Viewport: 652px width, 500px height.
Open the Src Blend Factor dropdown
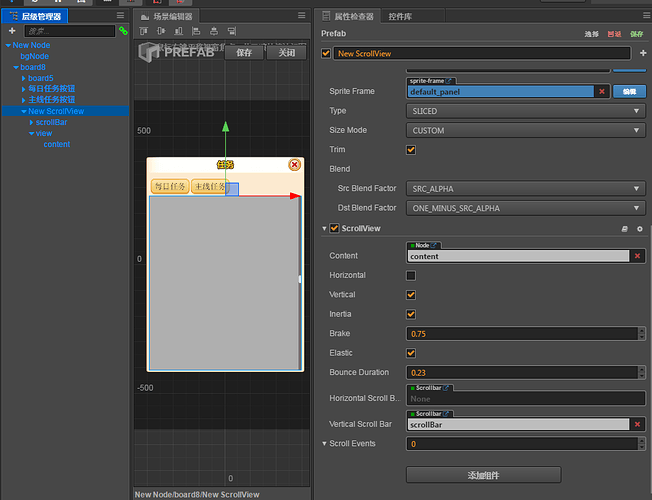(525, 189)
